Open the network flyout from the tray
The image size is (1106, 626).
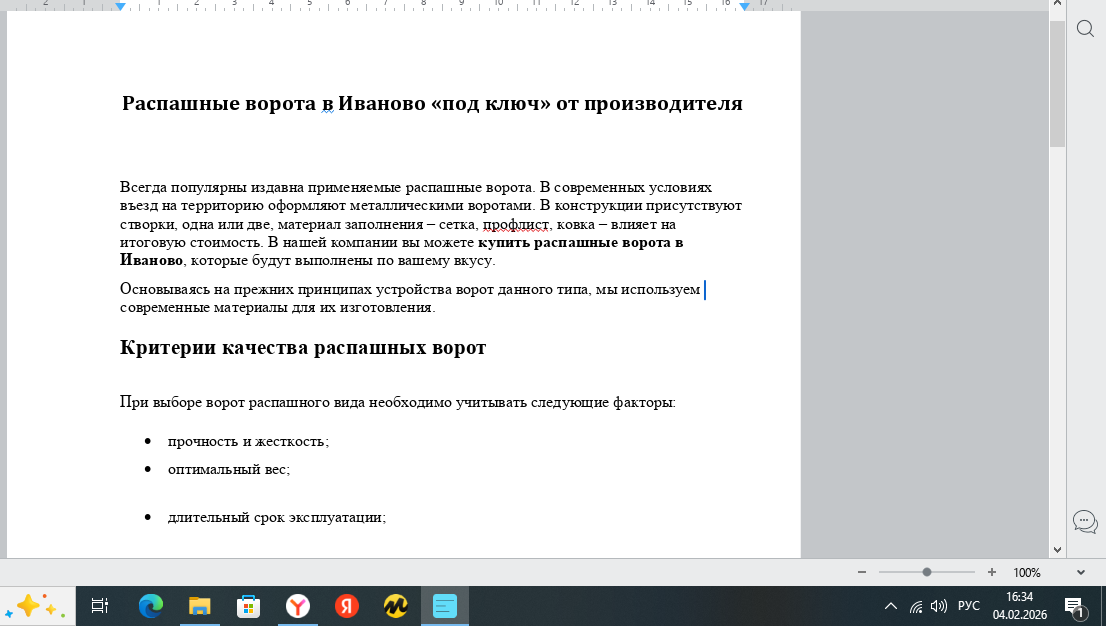click(x=915, y=605)
